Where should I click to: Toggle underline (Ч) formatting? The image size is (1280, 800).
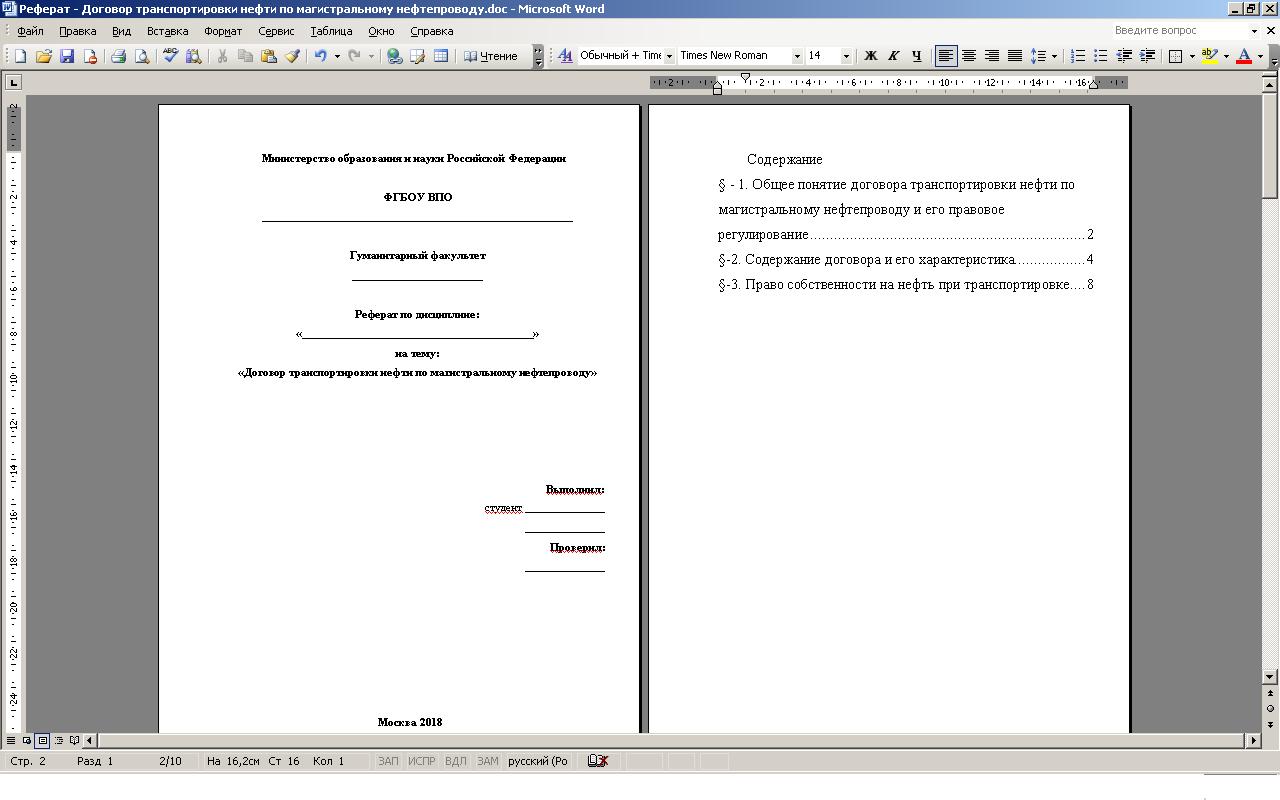tap(916, 56)
